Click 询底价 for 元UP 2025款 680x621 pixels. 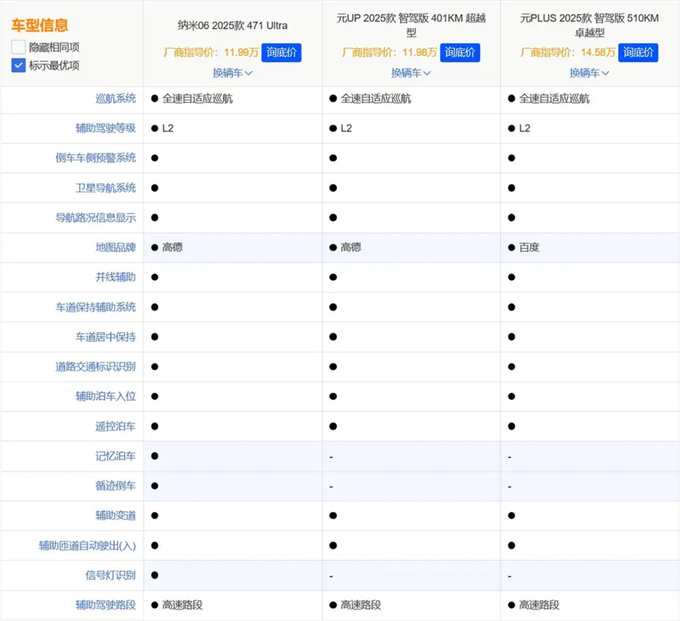[460, 52]
